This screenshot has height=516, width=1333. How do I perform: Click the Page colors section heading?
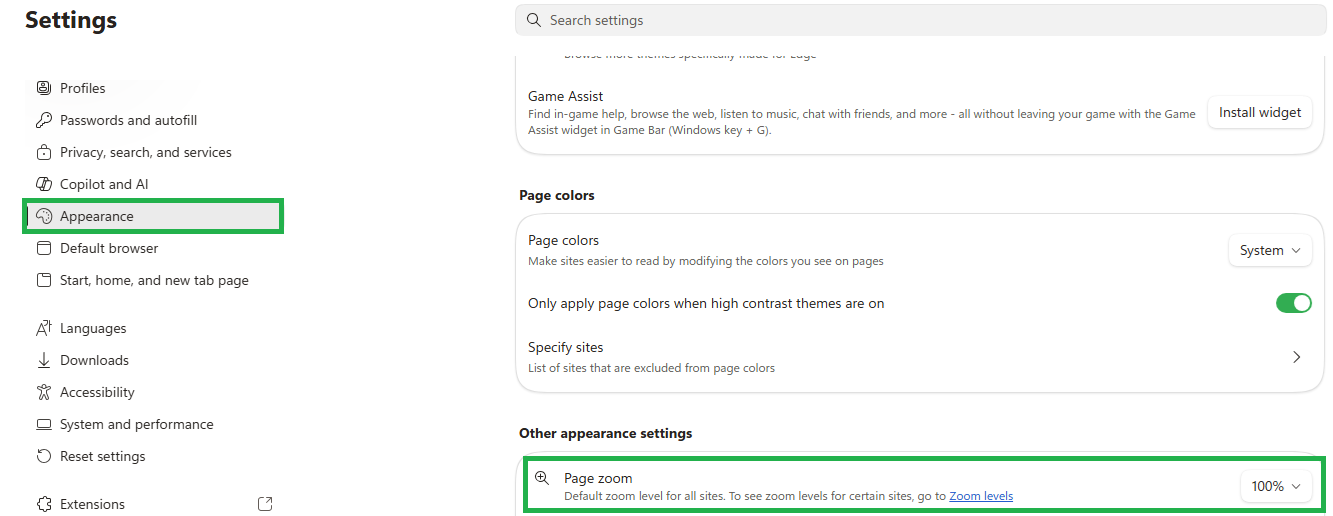(x=557, y=195)
